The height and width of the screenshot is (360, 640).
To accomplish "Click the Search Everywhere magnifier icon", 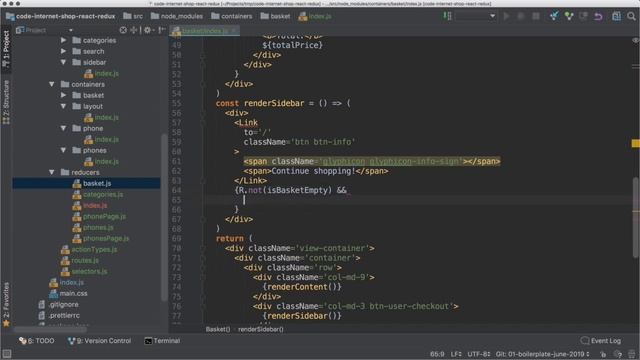I will click(631, 16).
